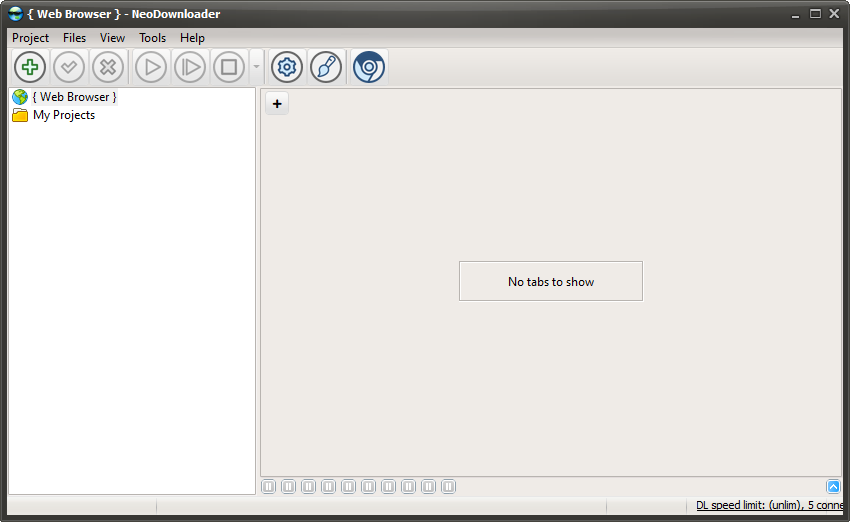
Task: Click the first connection pause indicator
Action: click(268, 487)
